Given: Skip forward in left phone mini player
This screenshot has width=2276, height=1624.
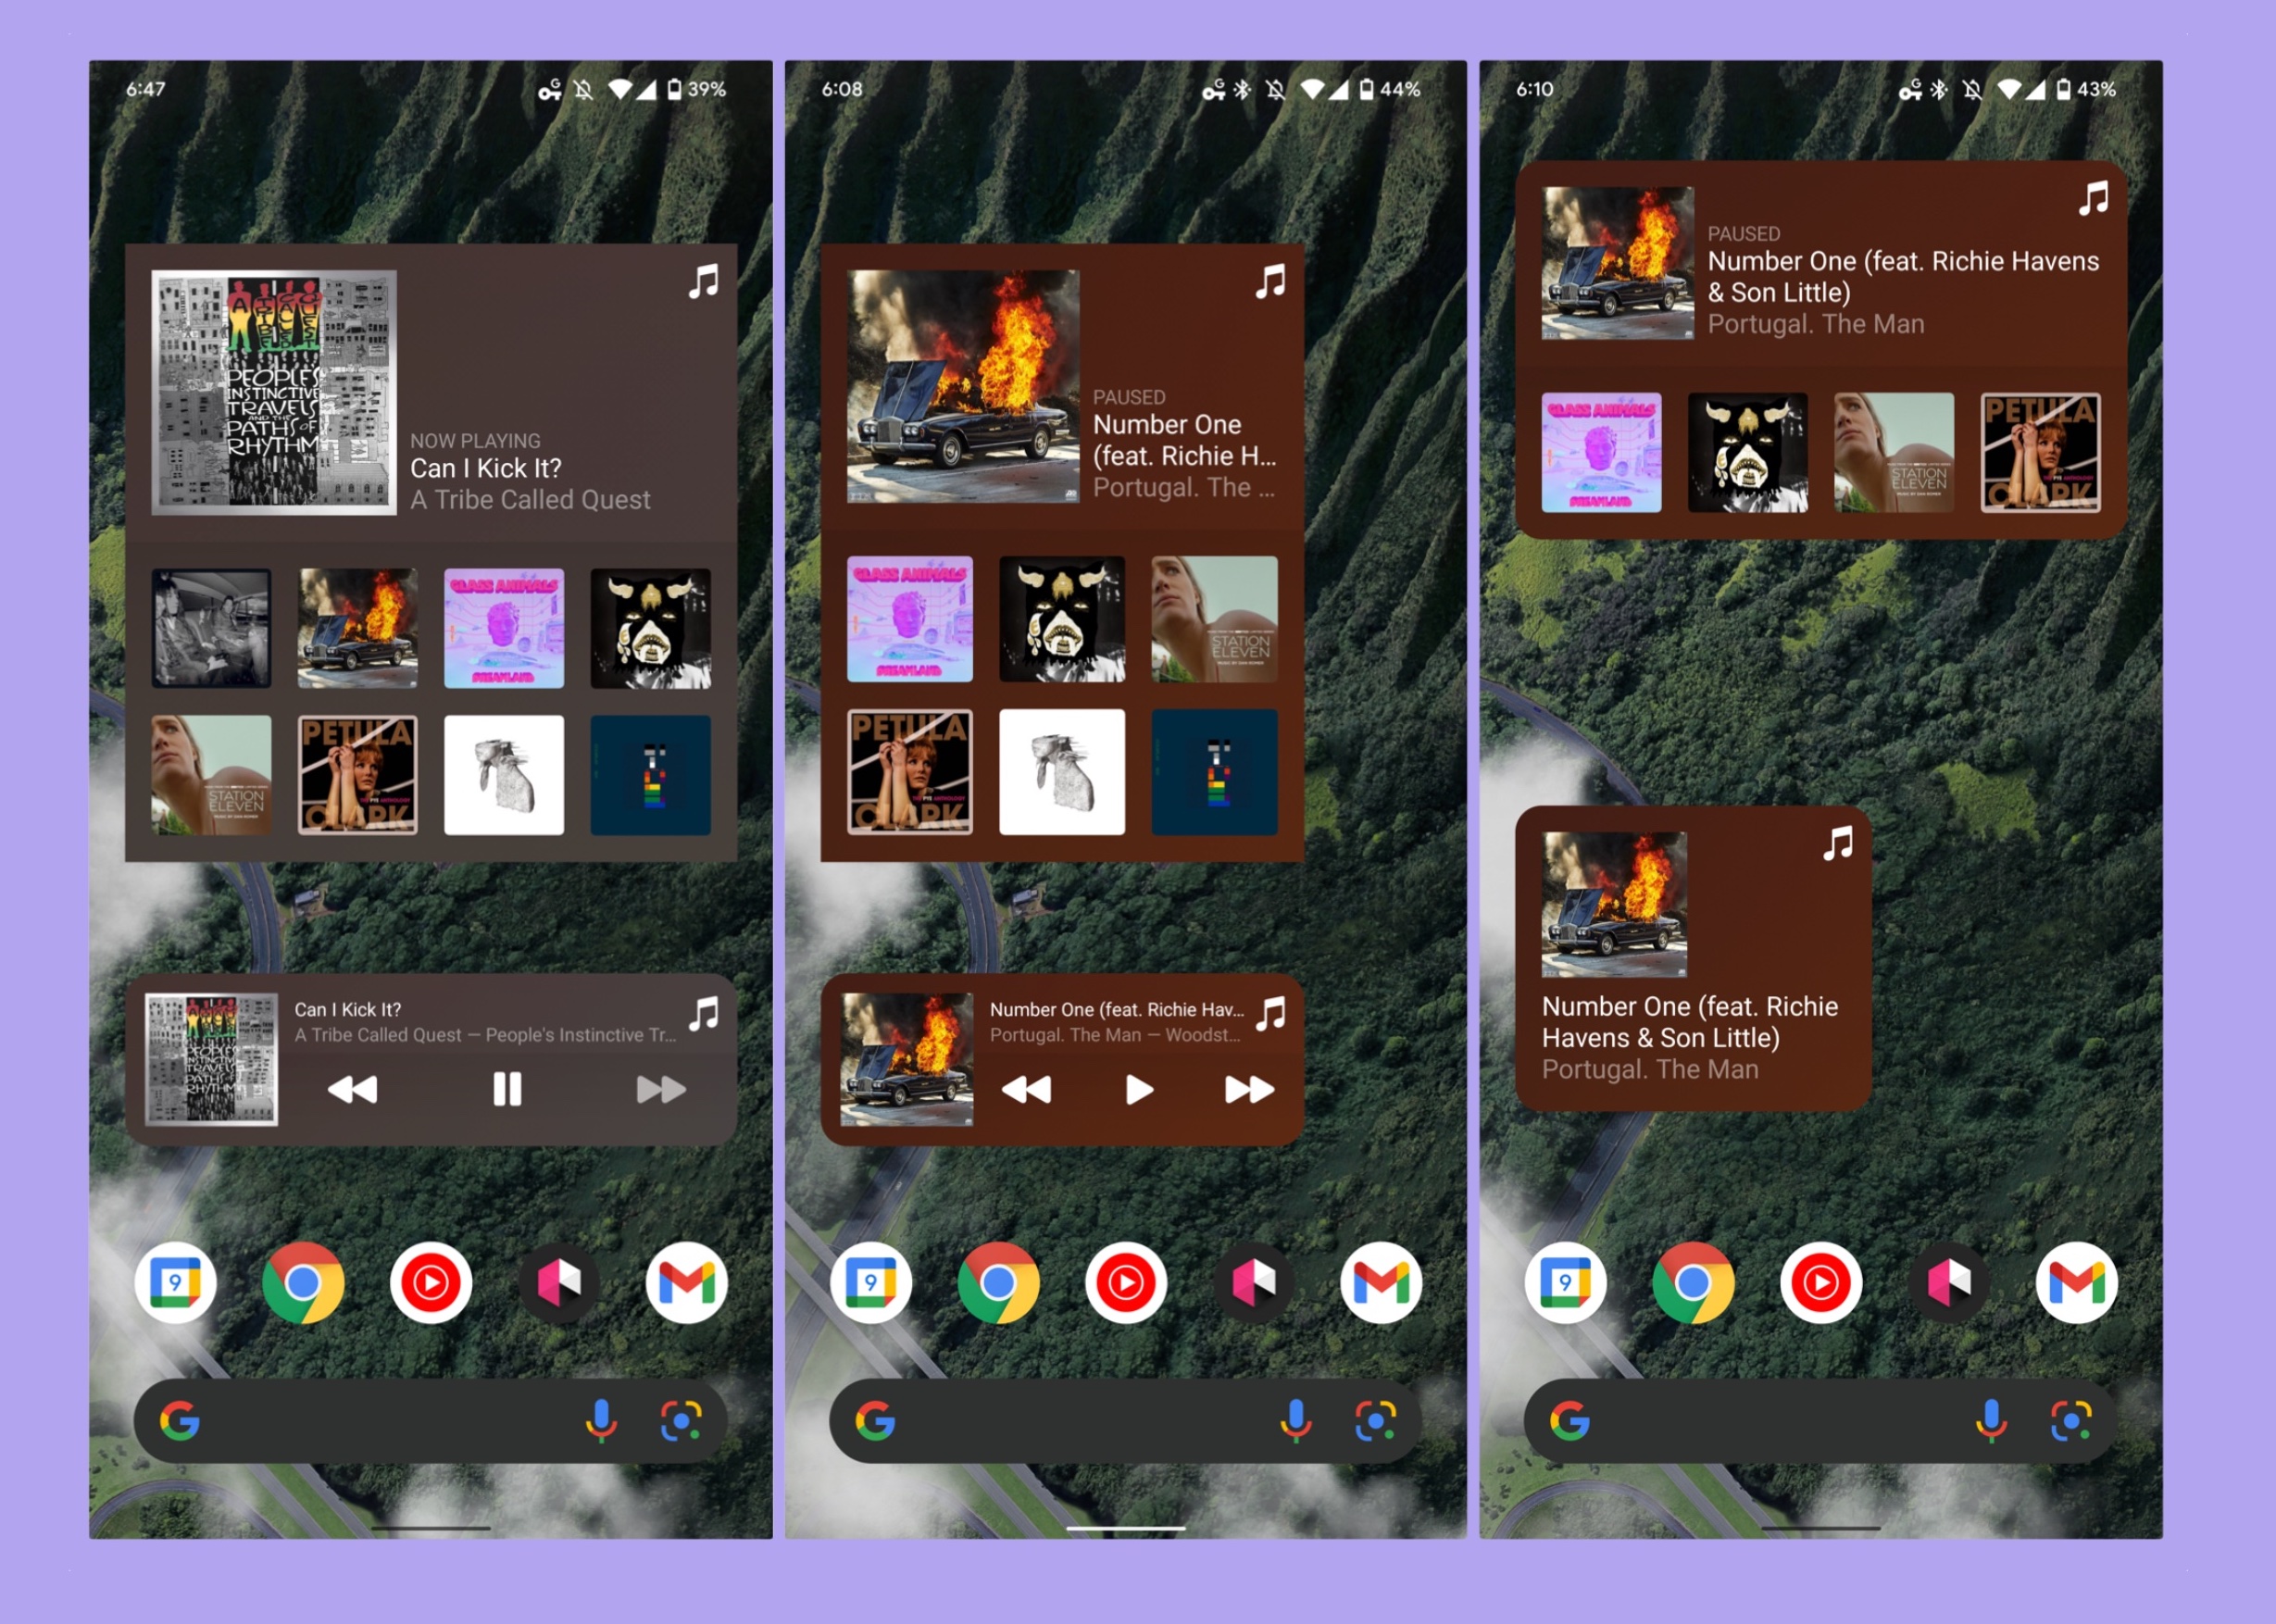Looking at the screenshot, I should (661, 1089).
